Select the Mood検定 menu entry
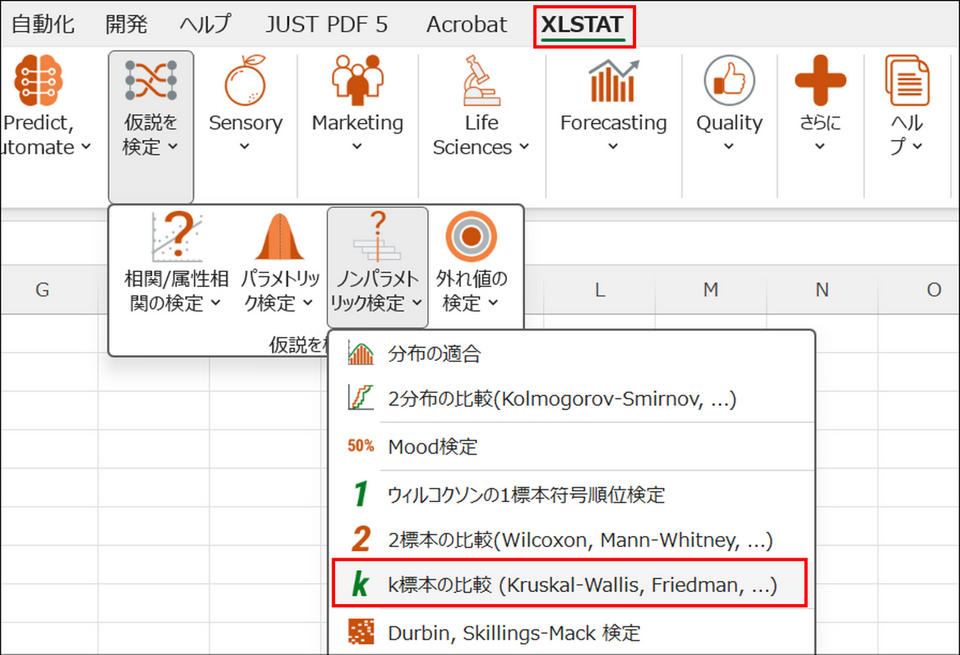The width and height of the screenshot is (960, 655). point(432,447)
